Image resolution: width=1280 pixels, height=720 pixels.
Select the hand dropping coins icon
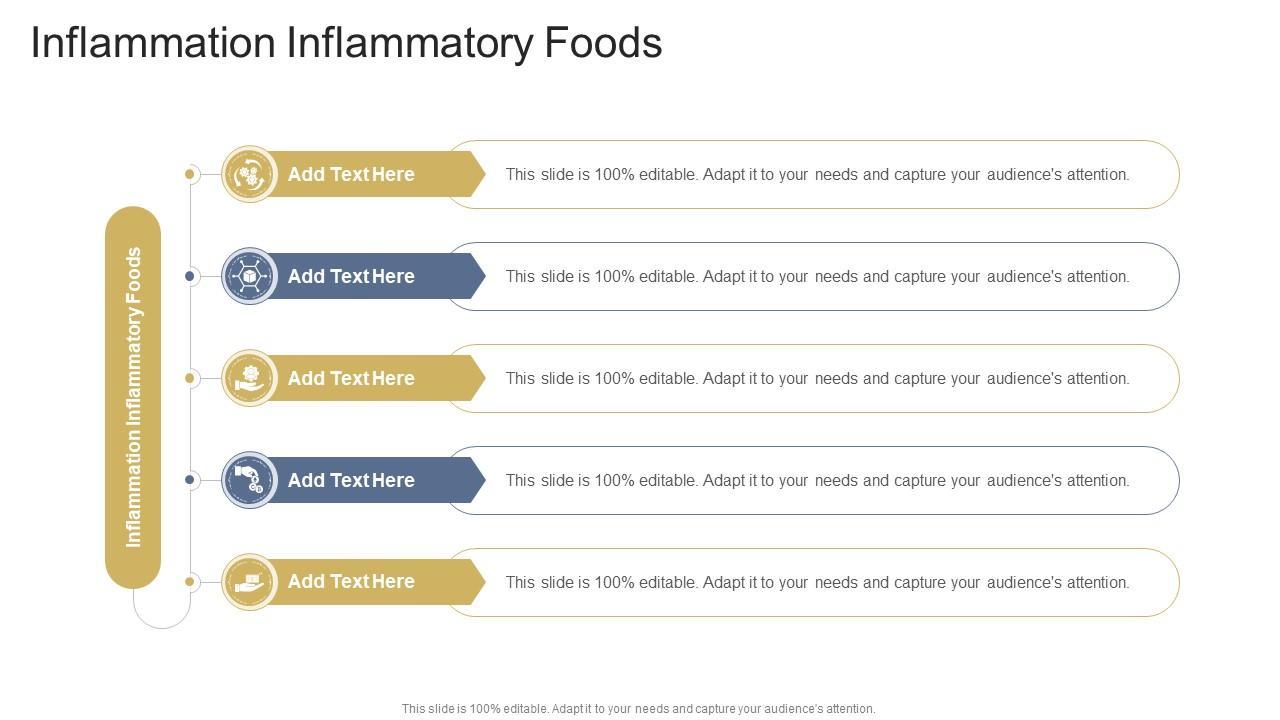pos(249,481)
